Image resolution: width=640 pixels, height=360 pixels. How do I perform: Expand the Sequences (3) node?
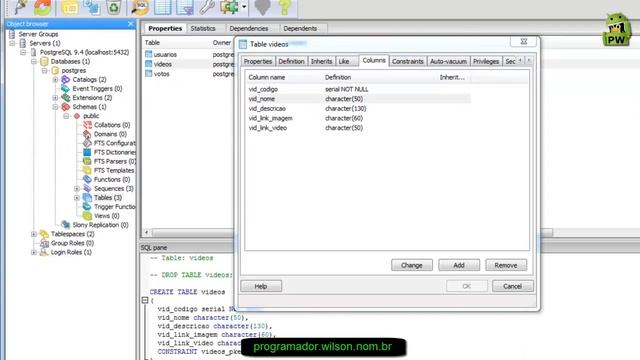tap(77, 189)
